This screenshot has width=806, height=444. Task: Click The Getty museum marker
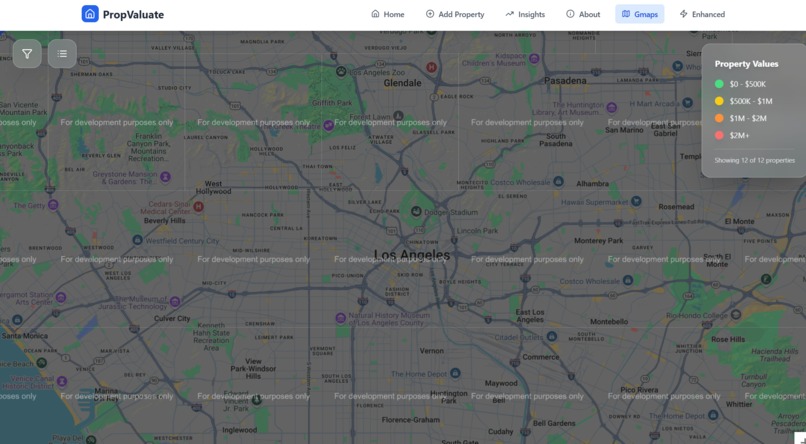53,205
